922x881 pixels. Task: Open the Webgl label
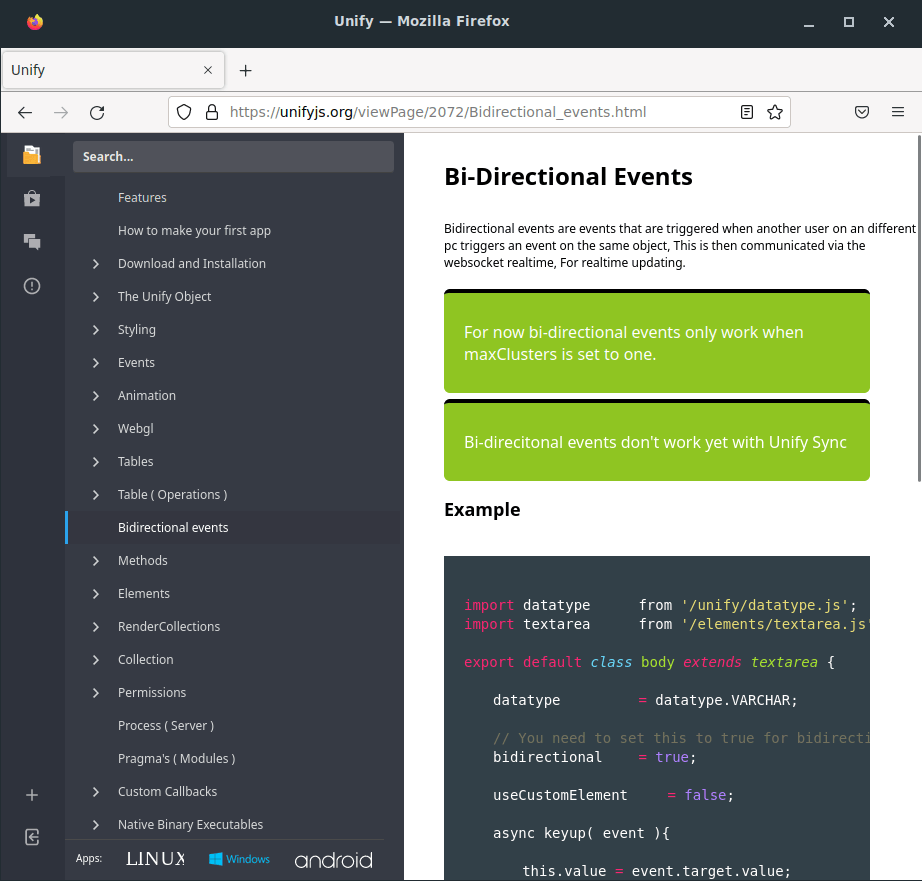[x=135, y=429]
